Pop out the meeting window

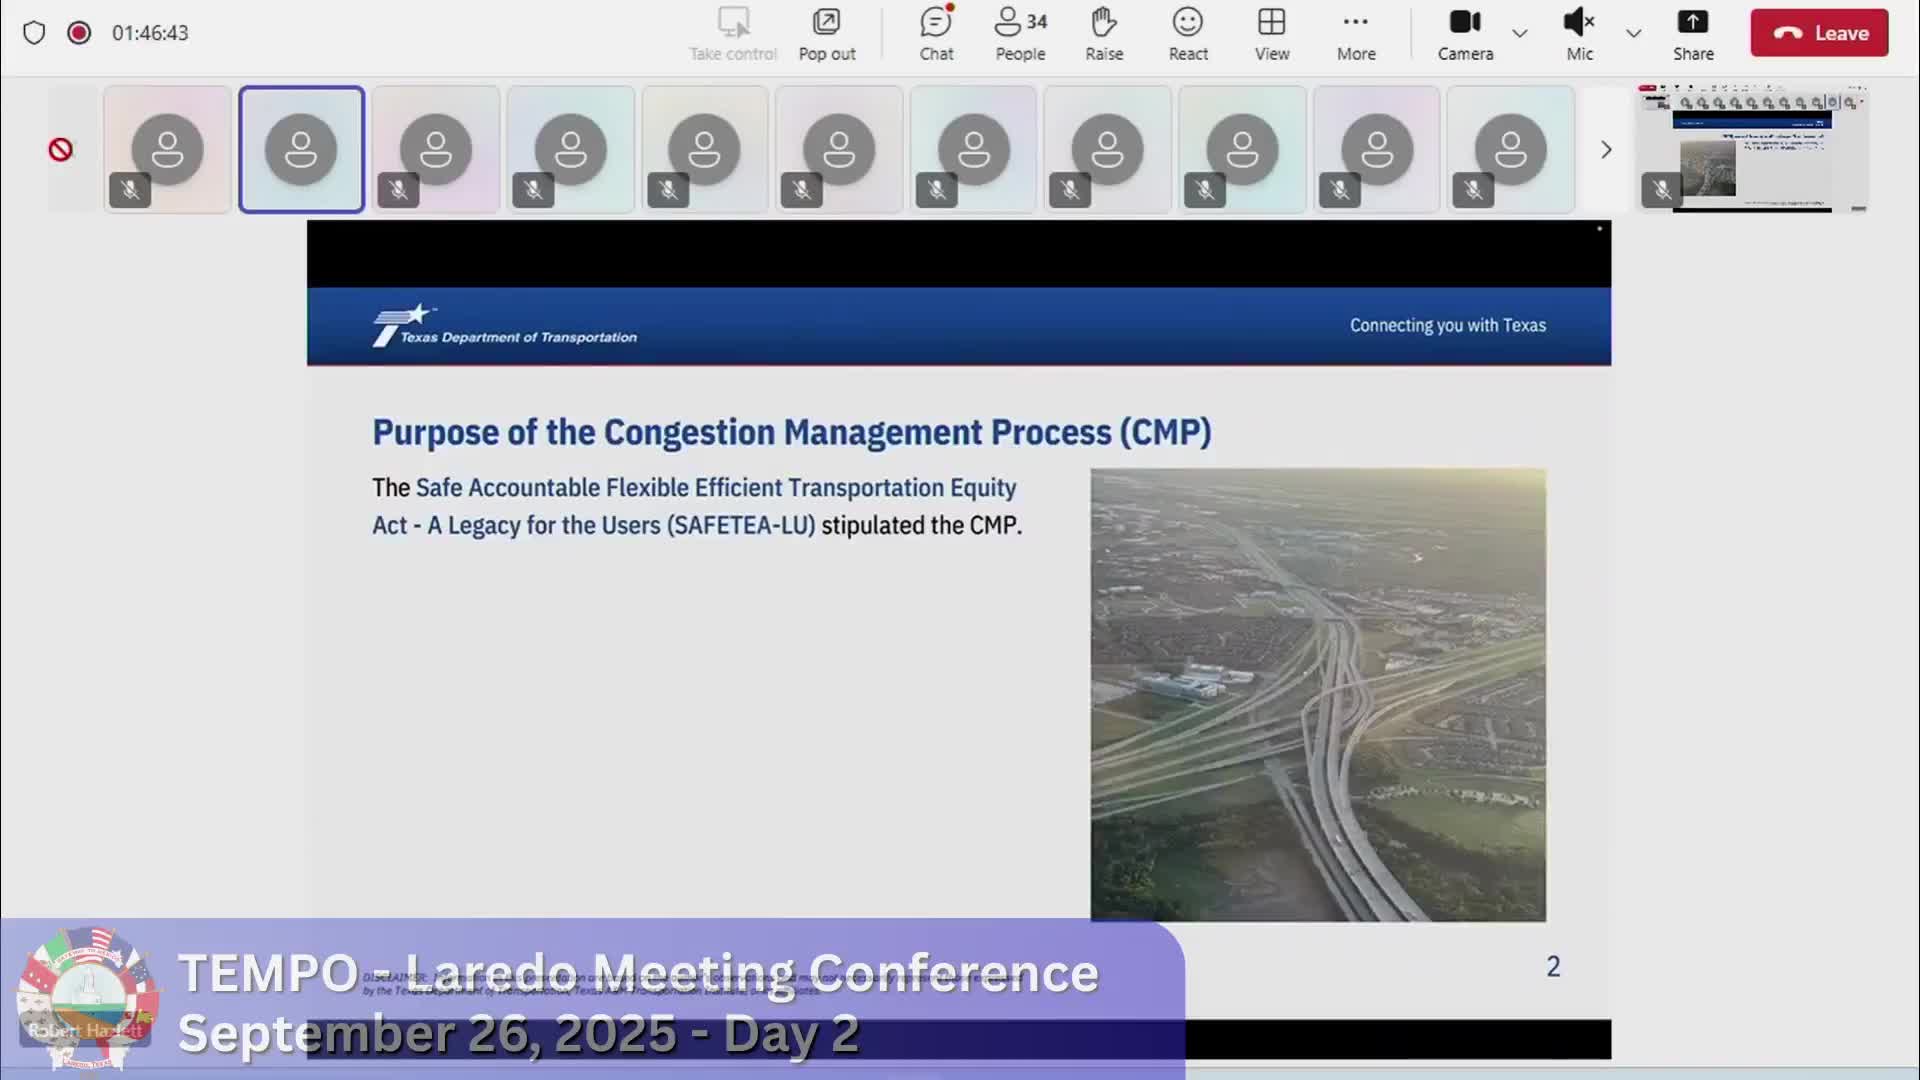coord(827,32)
